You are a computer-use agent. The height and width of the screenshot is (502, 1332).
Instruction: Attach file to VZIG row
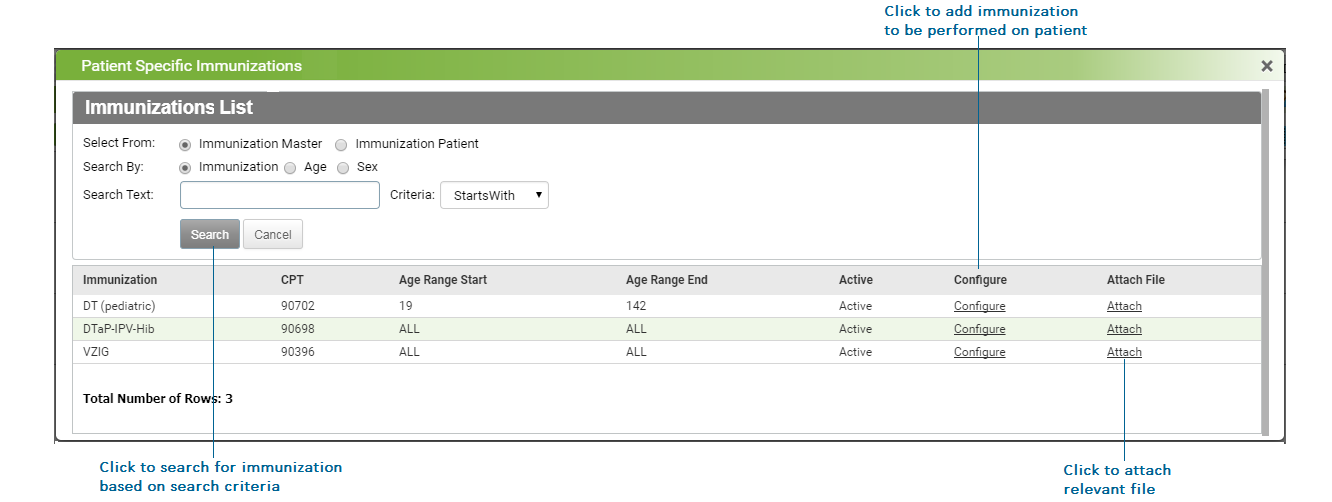[1124, 352]
